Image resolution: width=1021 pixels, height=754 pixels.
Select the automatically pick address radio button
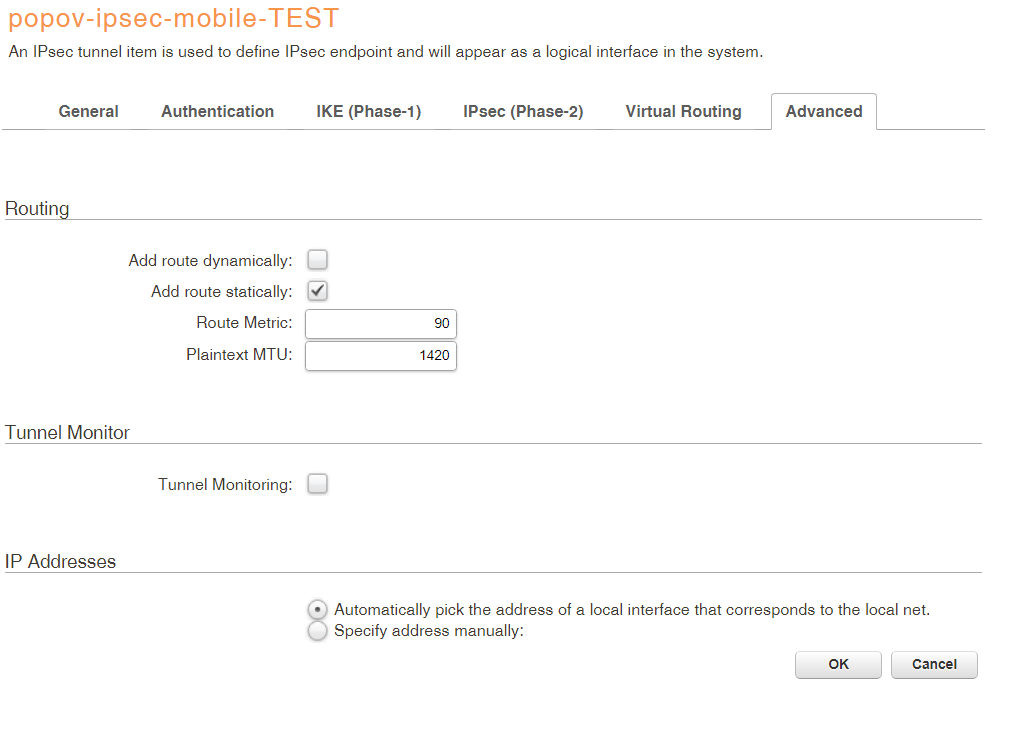coord(317,609)
